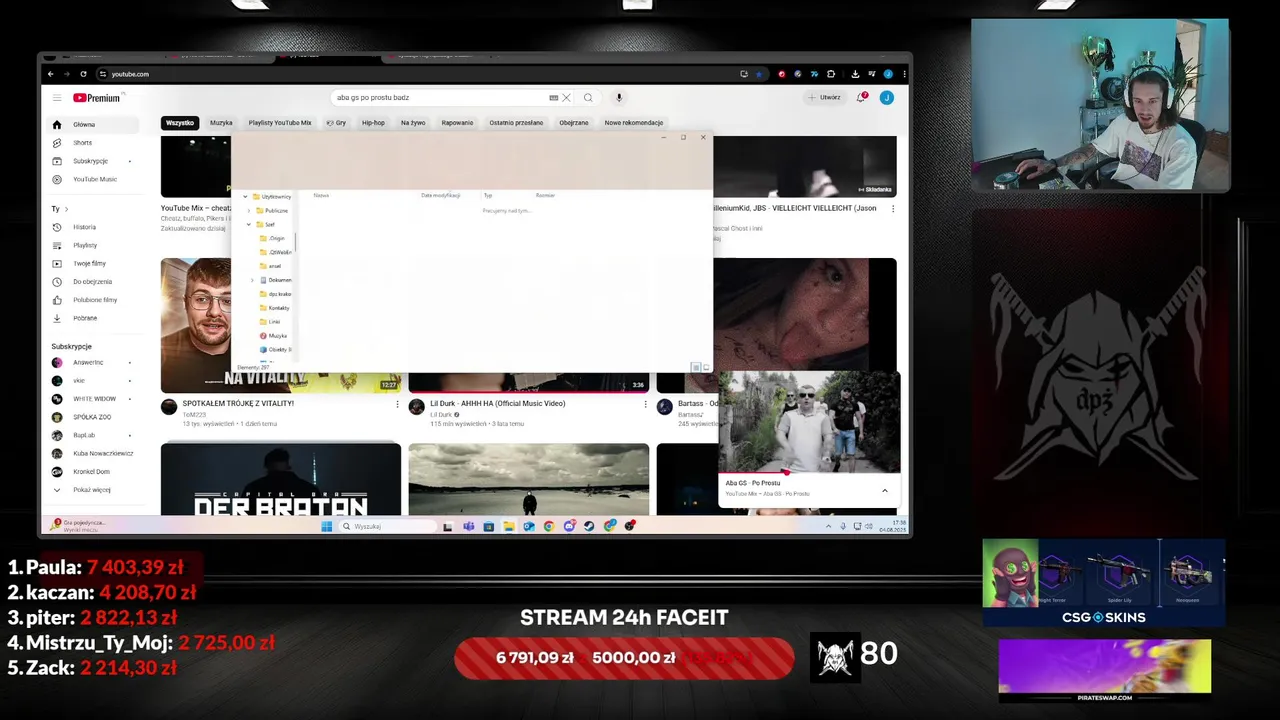1280x720 pixels.
Task: Collapse the Szef folder in file dialog
Action: pos(248,225)
